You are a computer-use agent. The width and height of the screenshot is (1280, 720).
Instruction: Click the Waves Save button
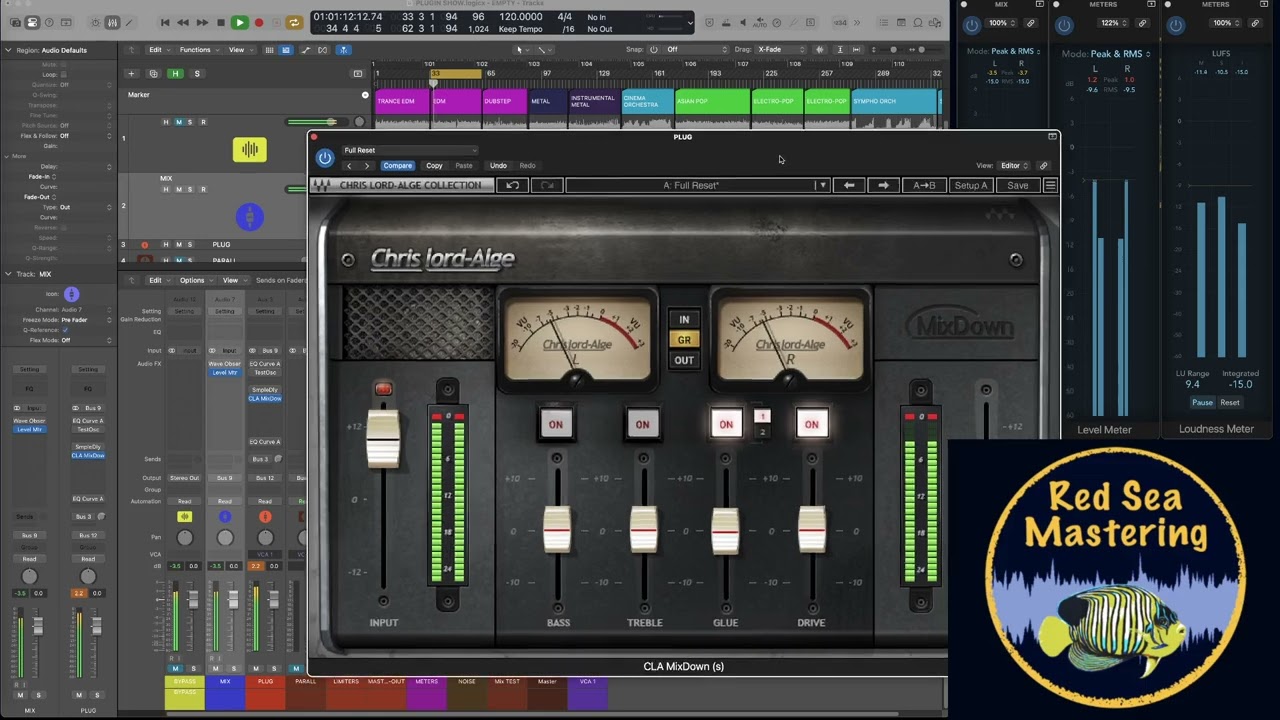(1017, 185)
